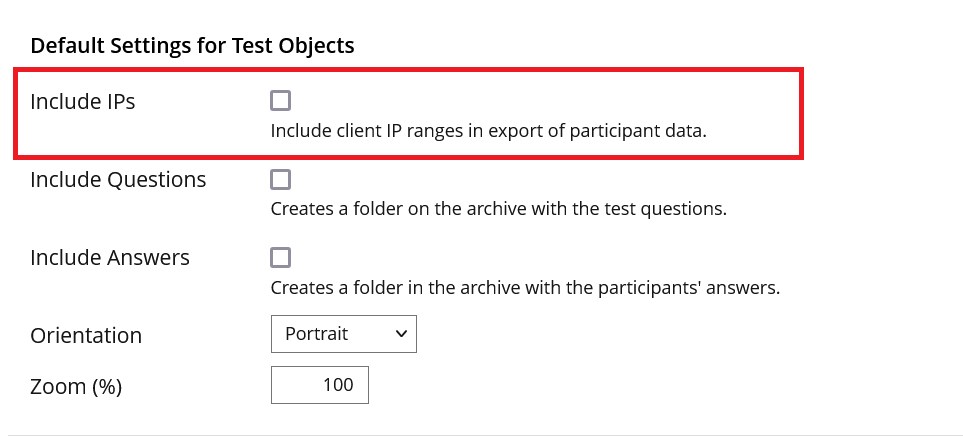Screen dimensions: 963x441
Task: Click the test questions folder description
Action: pyautogui.click(x=498, y=210)
